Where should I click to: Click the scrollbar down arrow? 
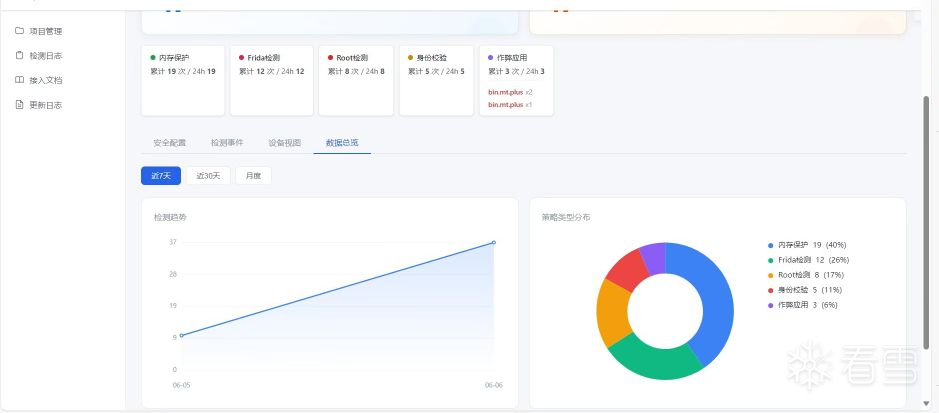927,402
